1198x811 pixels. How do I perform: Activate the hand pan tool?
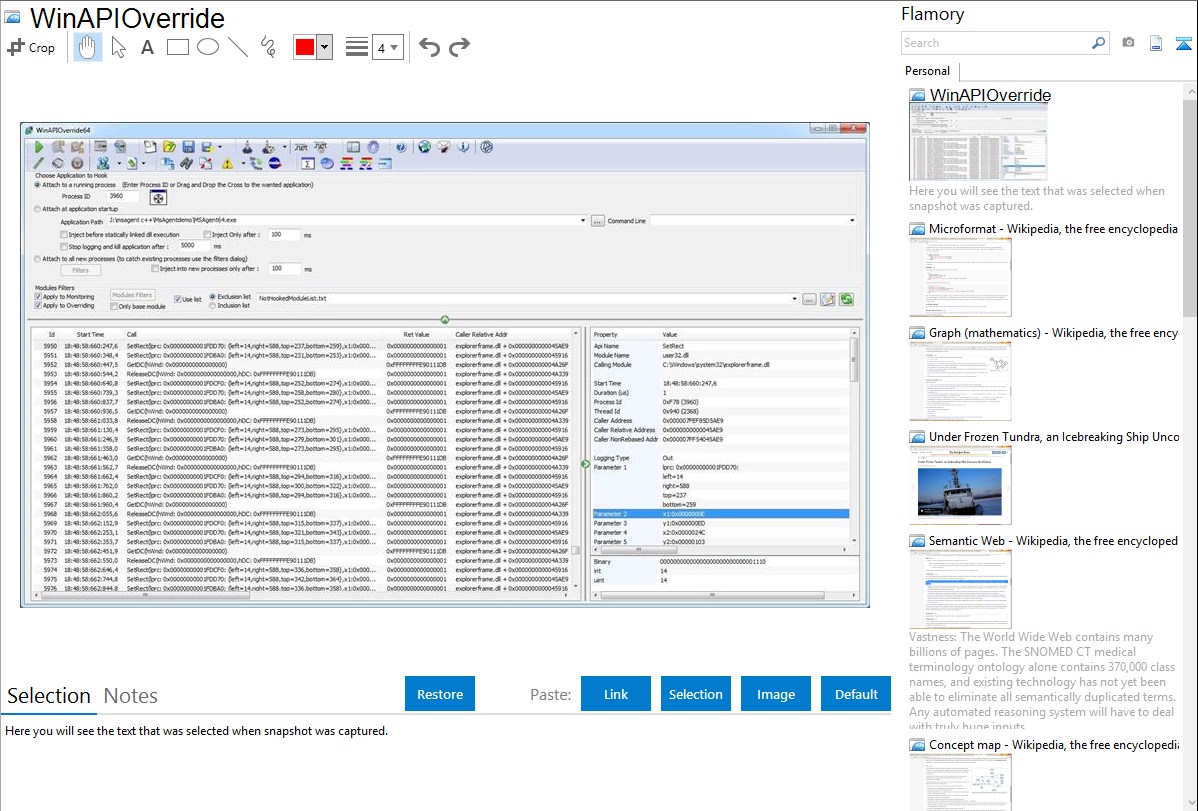click(x=87, y=47)
